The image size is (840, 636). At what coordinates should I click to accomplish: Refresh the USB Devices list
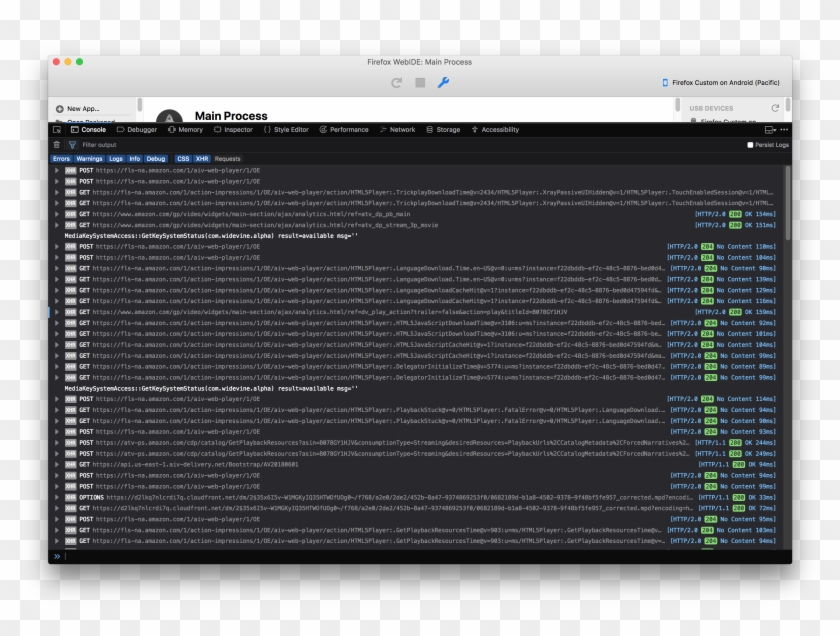click(774, 108)
